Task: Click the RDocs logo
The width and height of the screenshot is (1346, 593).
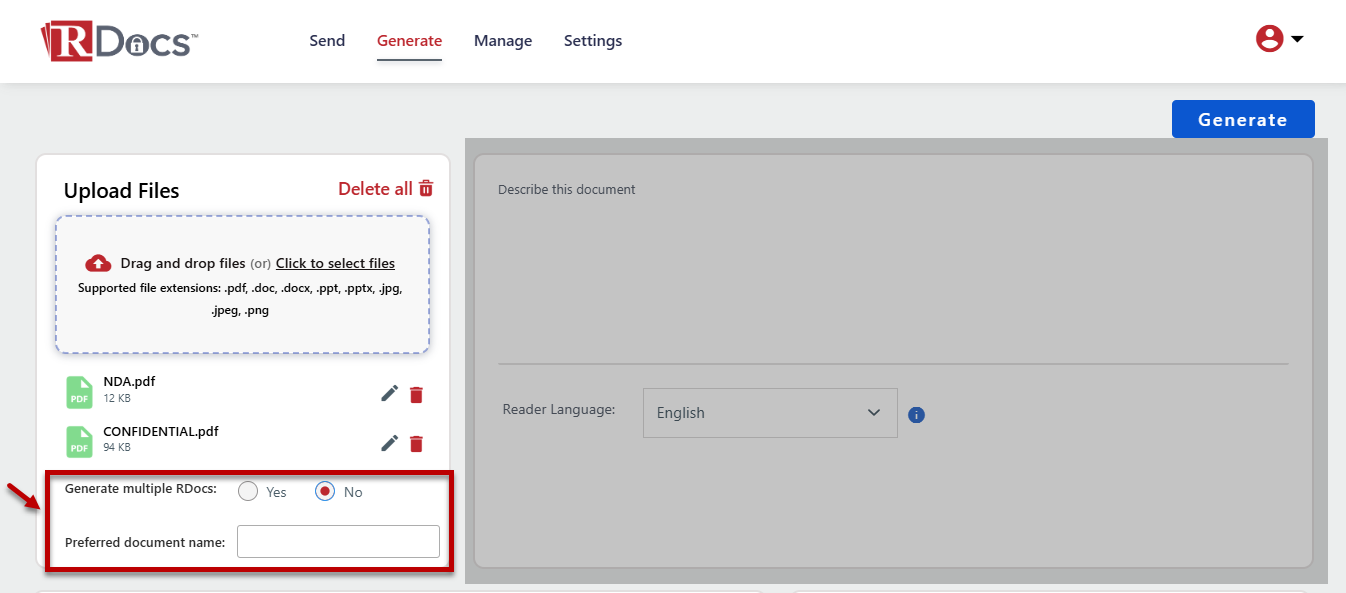Action: coord(119,41)
